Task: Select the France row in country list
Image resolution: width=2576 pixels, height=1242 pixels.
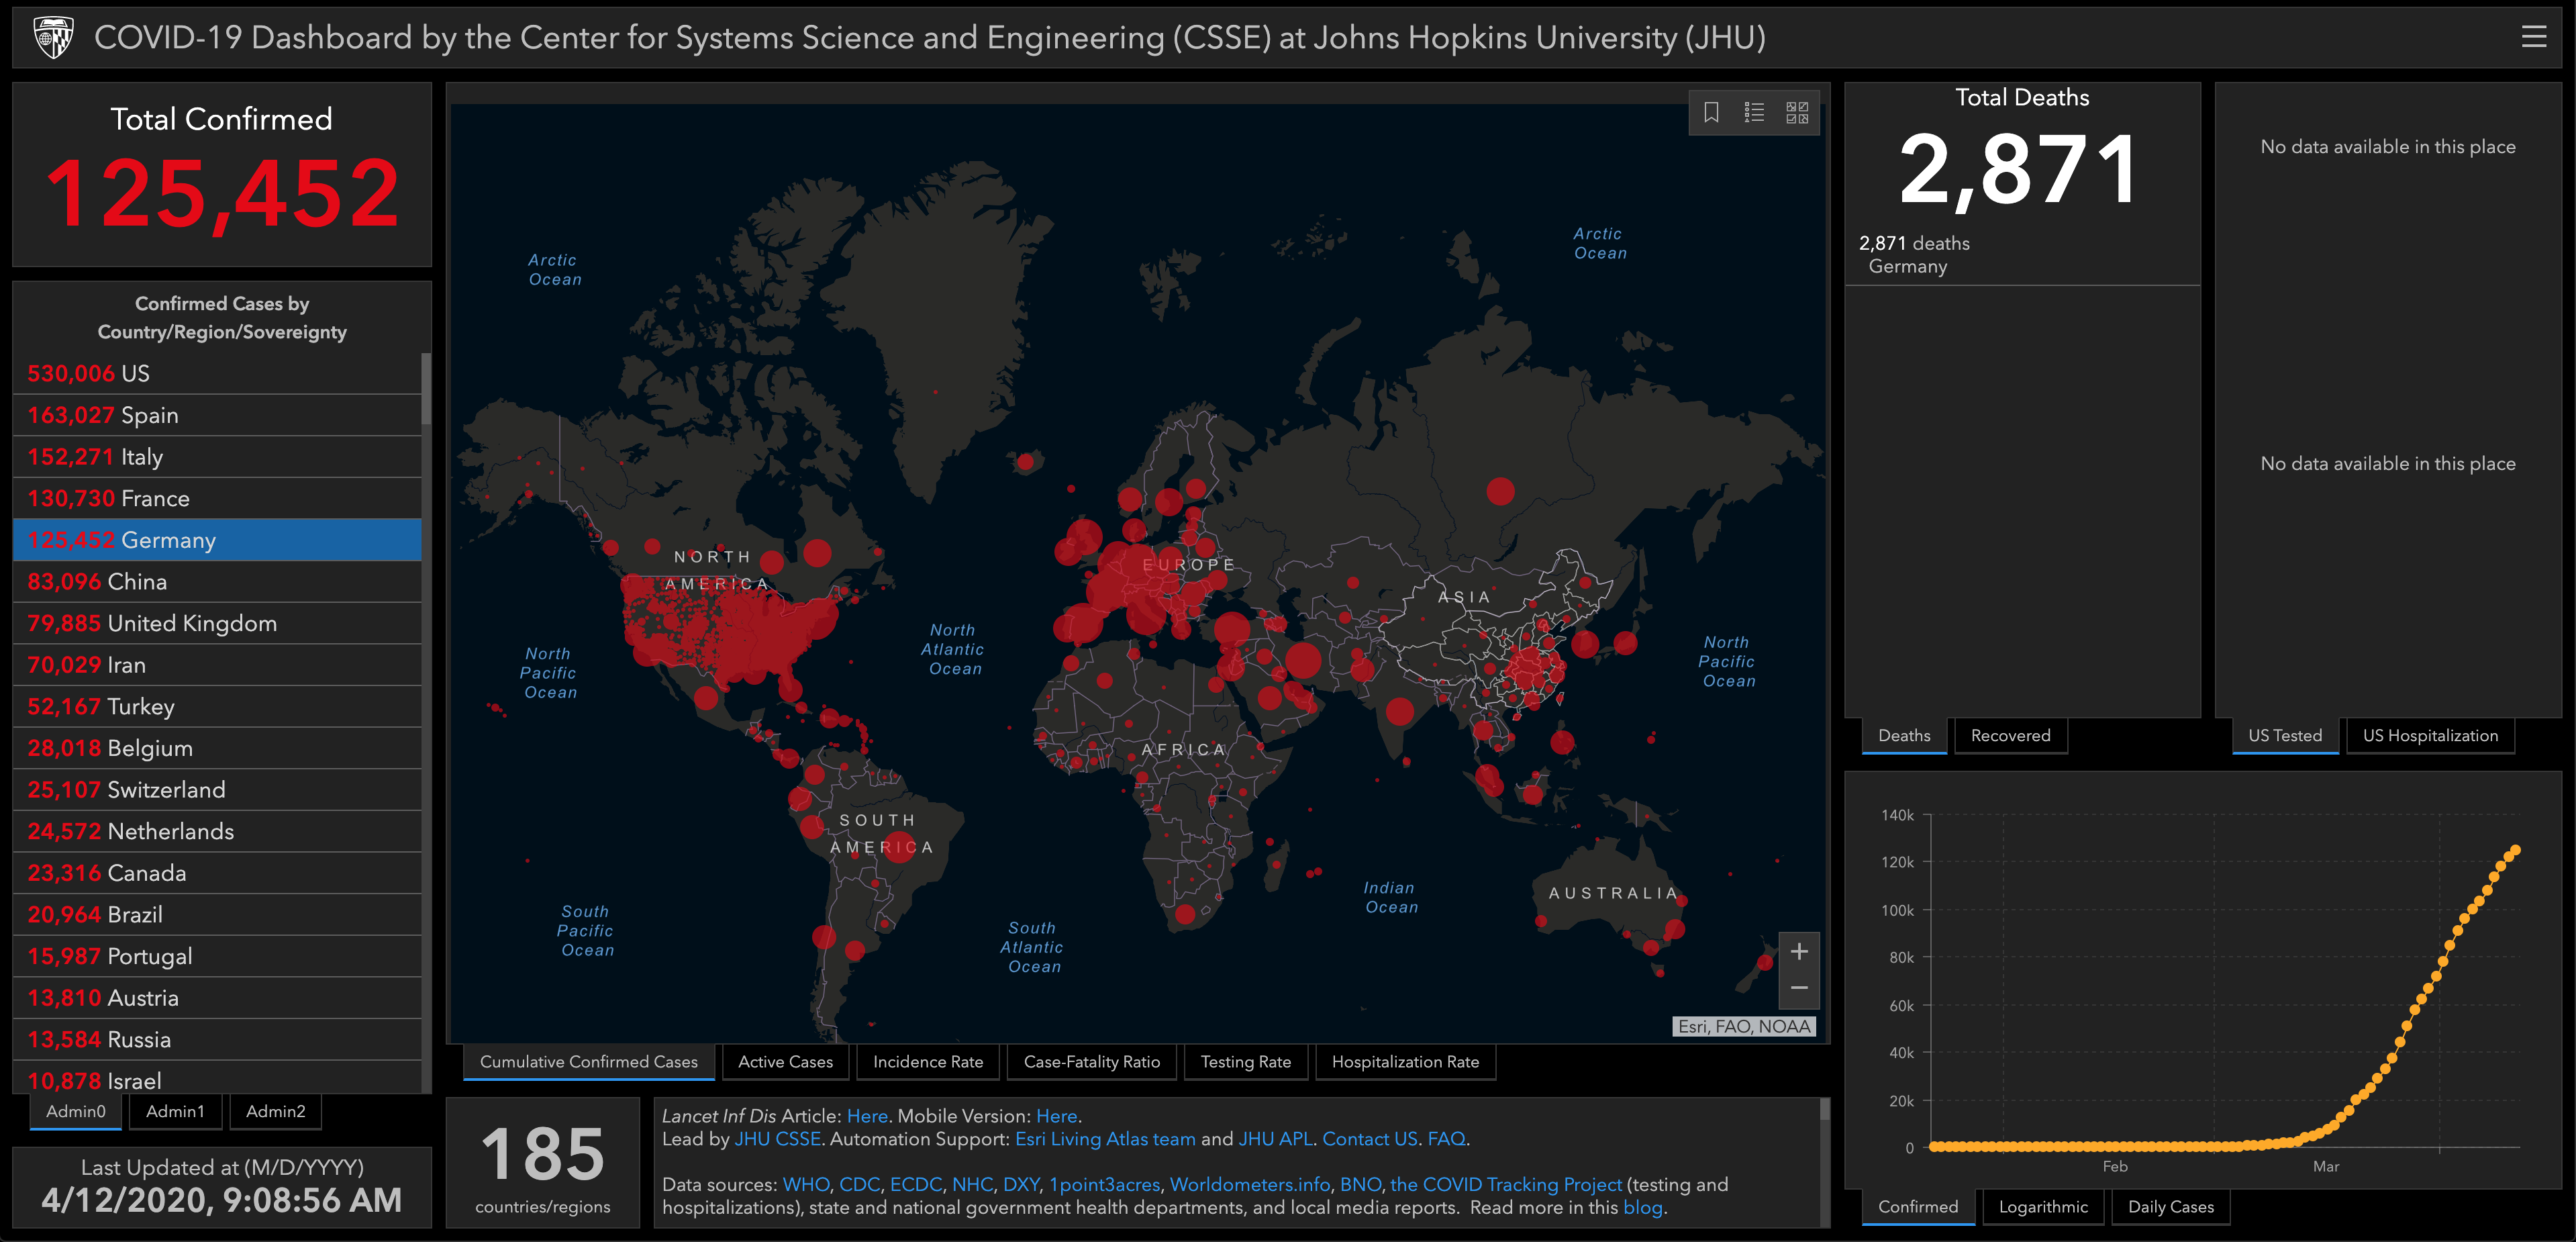Action: click(217, 498)
